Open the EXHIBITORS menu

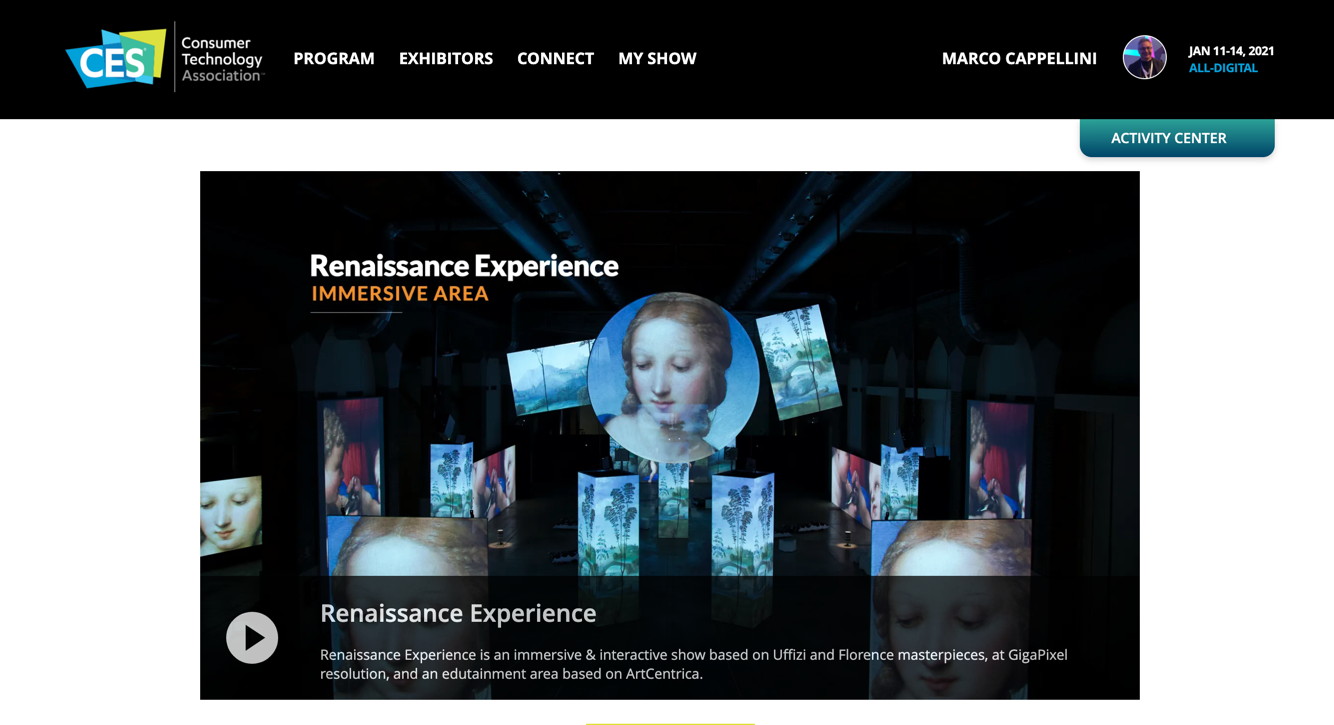click(446, 59)
